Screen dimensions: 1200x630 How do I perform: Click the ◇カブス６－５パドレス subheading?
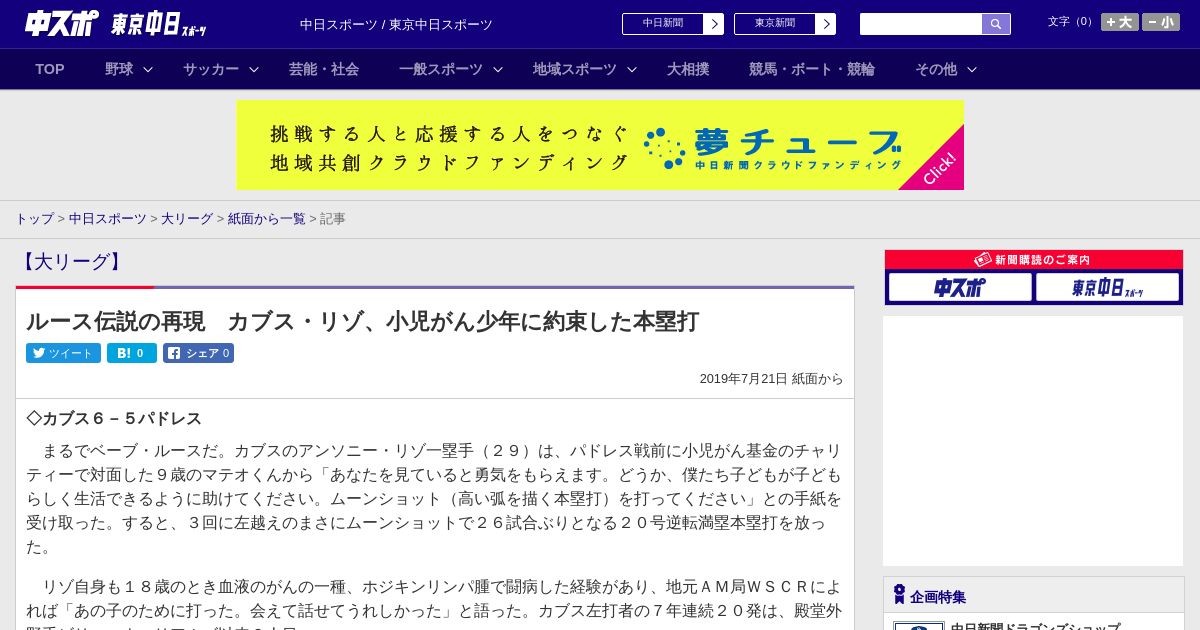pyautogui.click(x=114, y=418)
